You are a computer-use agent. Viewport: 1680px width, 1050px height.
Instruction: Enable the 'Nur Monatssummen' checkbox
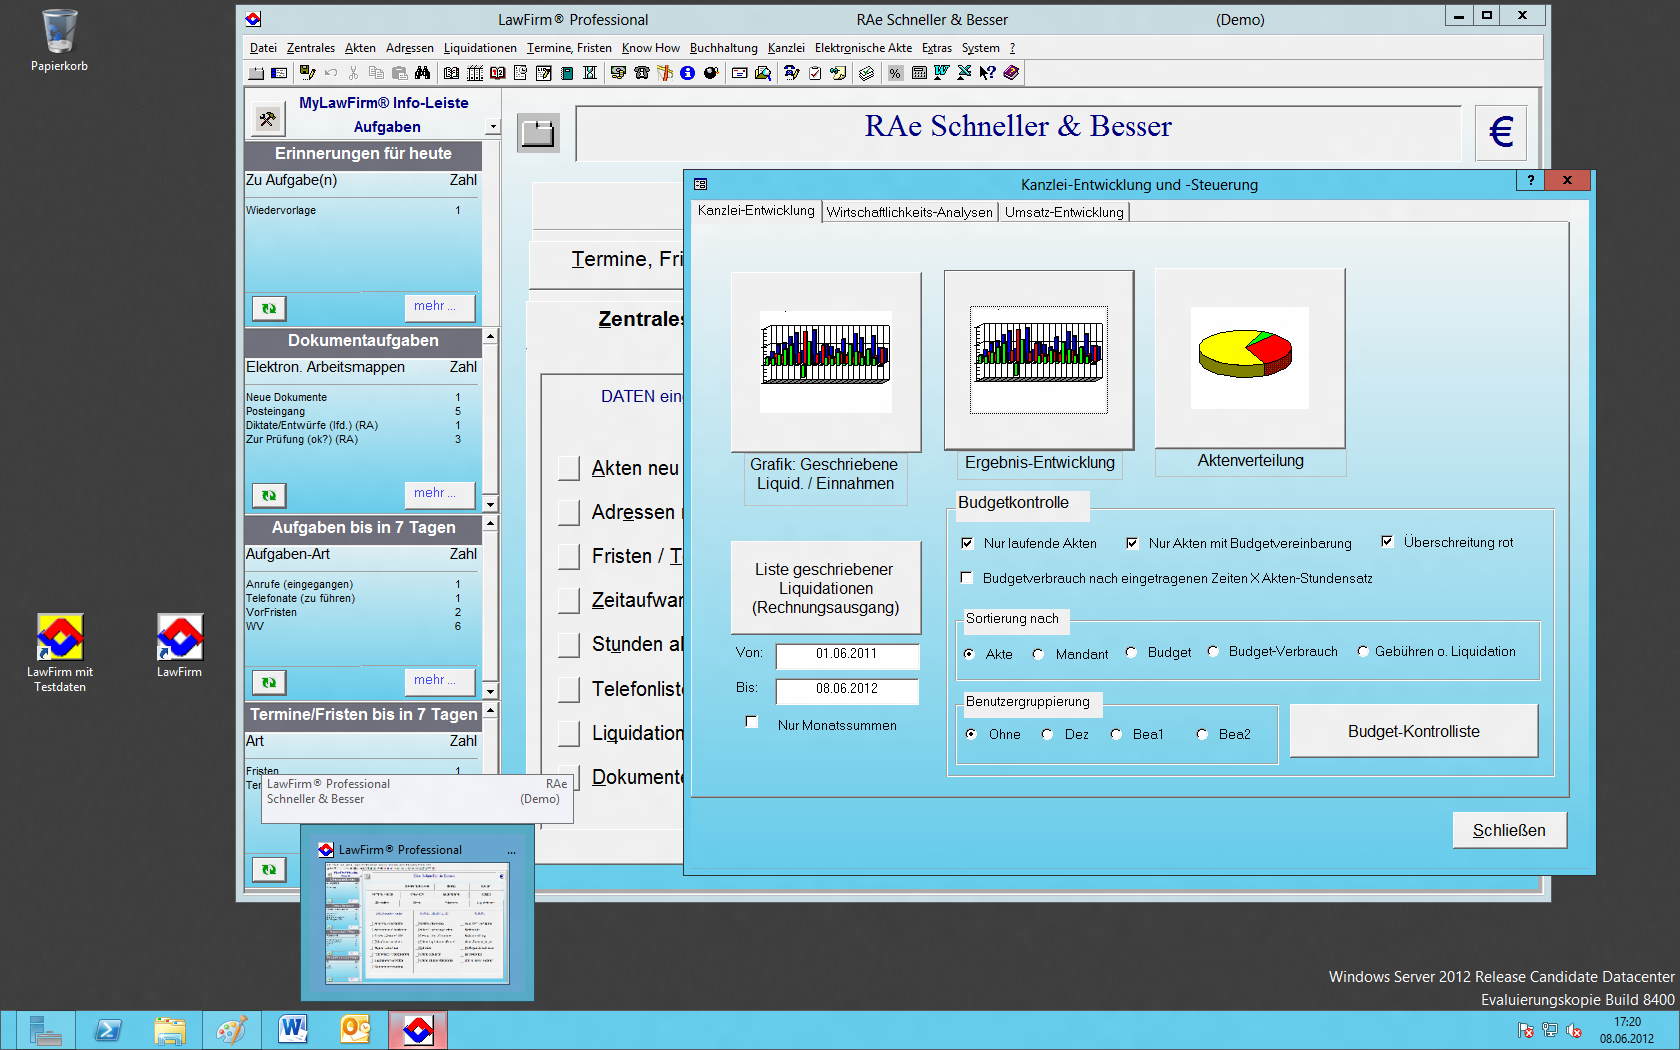[x=752, y=722]
